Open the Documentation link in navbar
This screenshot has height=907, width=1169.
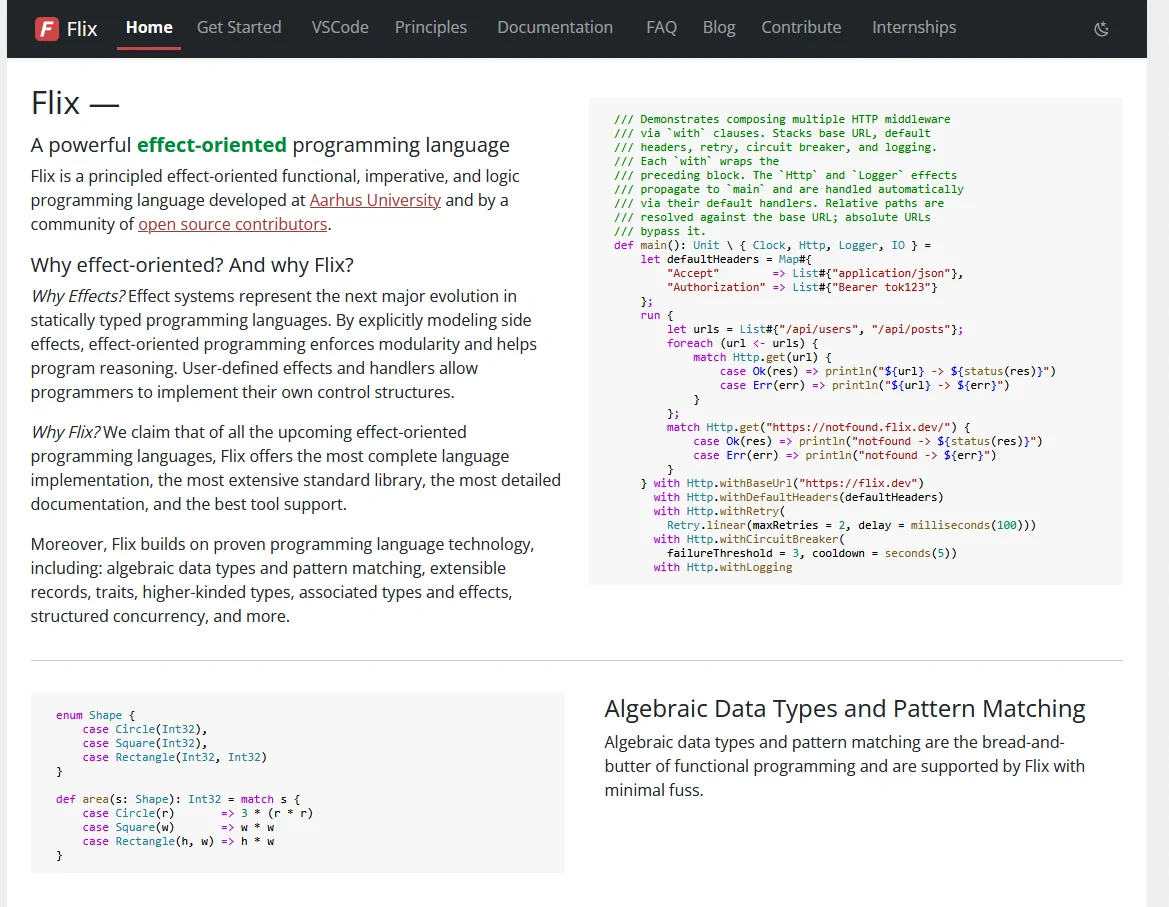coord(555,28)
